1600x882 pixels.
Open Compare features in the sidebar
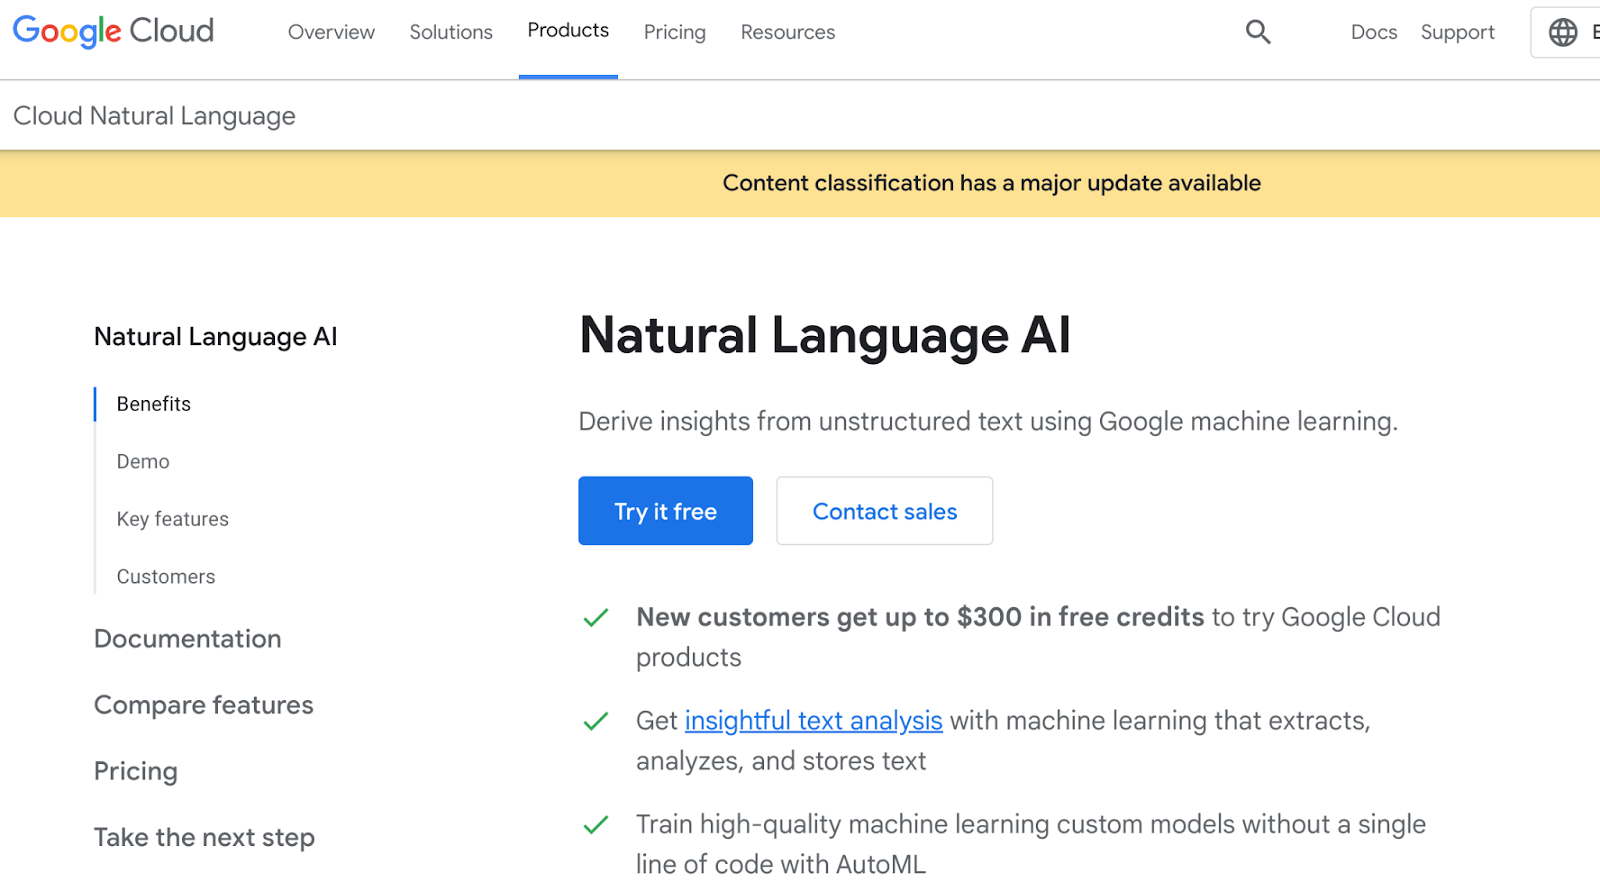point(203,705)
